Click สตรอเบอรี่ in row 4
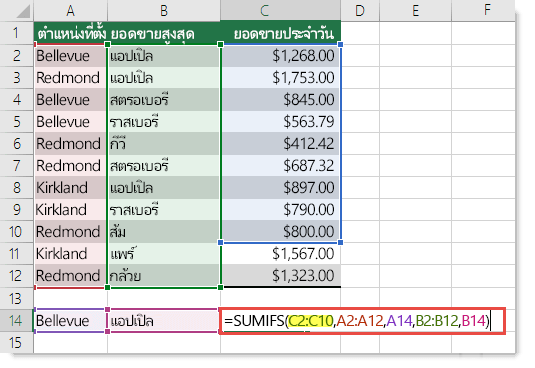Viewport: 535px width, 368px height. tap(164, 100)
